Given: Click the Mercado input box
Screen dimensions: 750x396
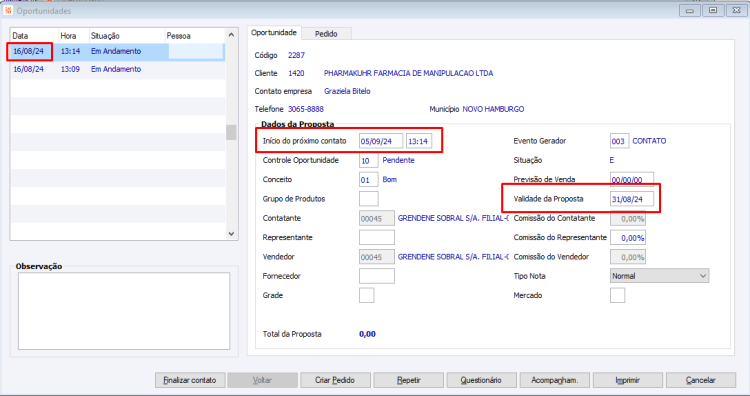Looking at the screenshot, I should pos(618,295).
